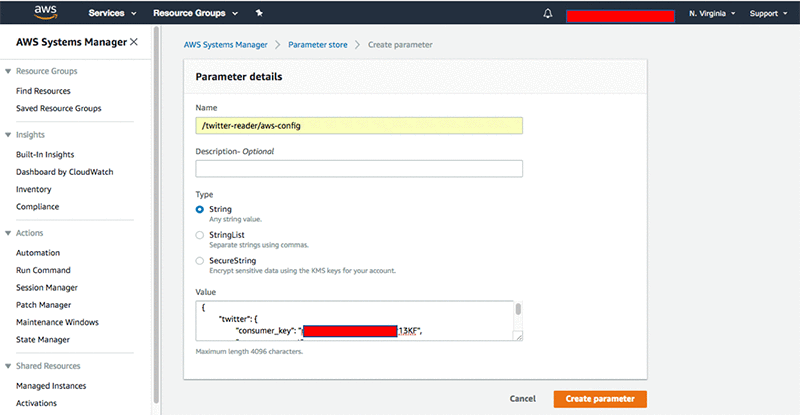Select the SecureString type radio button
This screenshot has width=800, height=415.
(x=199, y=261)
